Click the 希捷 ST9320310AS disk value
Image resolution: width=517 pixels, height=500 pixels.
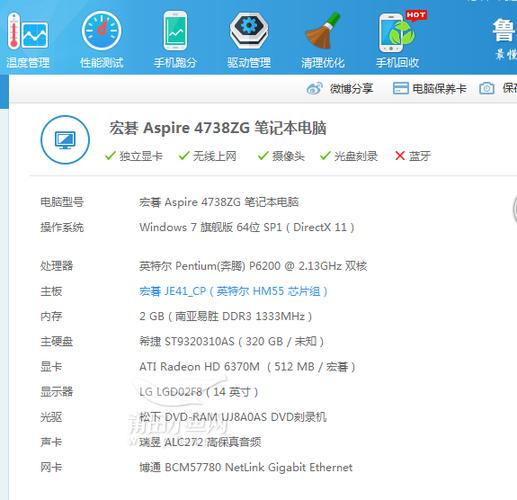point(232,342)
